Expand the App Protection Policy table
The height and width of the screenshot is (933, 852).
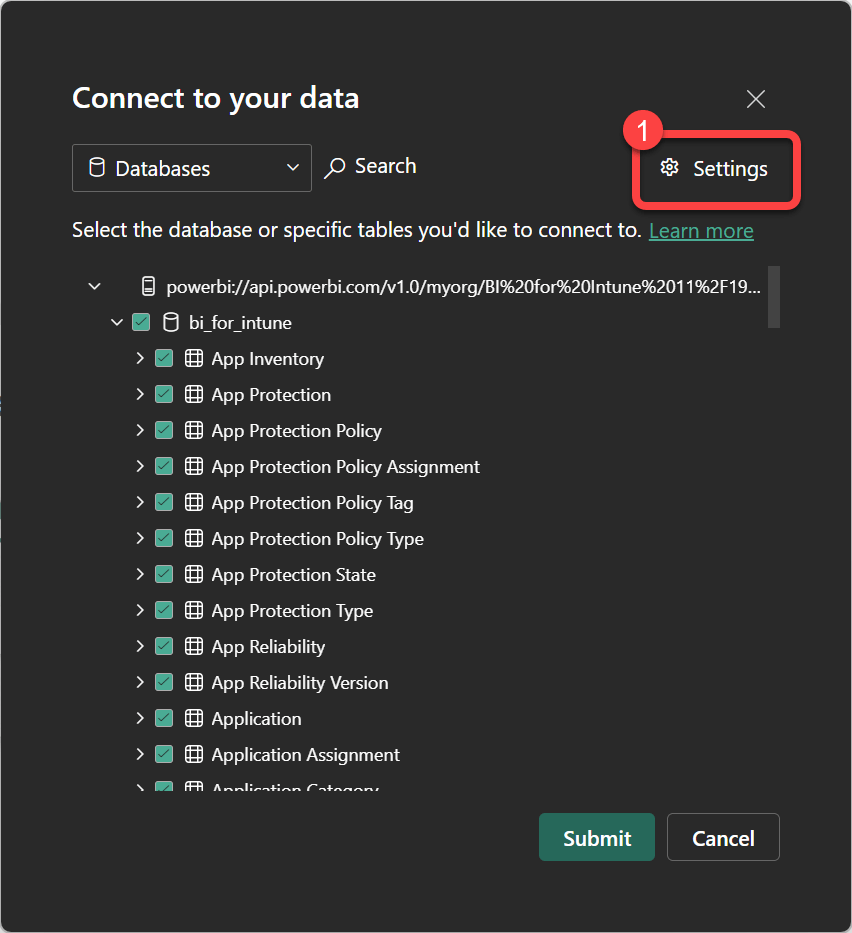pyautogui.click(x=140, y=430)
